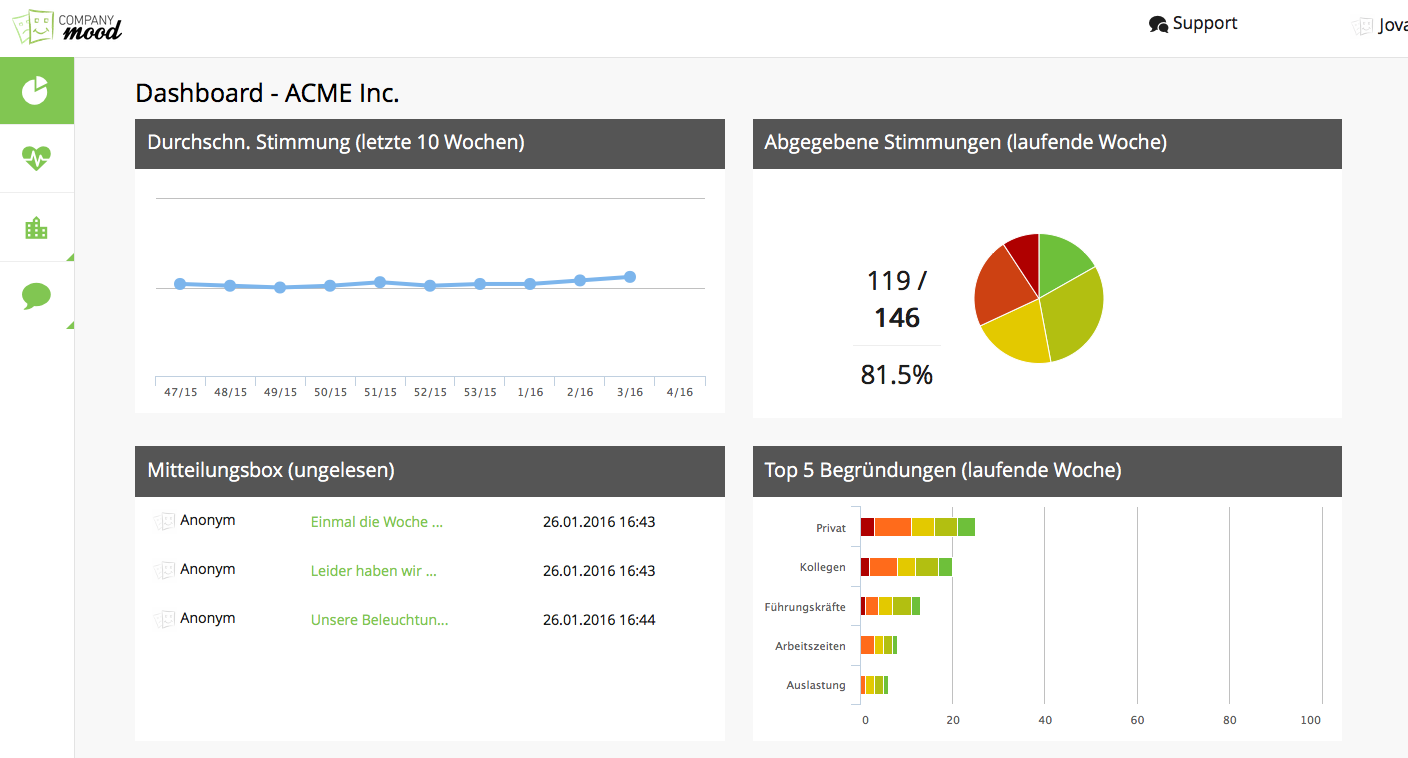This screenshot has width=1408, height=758.
Task: Click the Kollegen bar in reasons chart
Action: click(906, 567)
